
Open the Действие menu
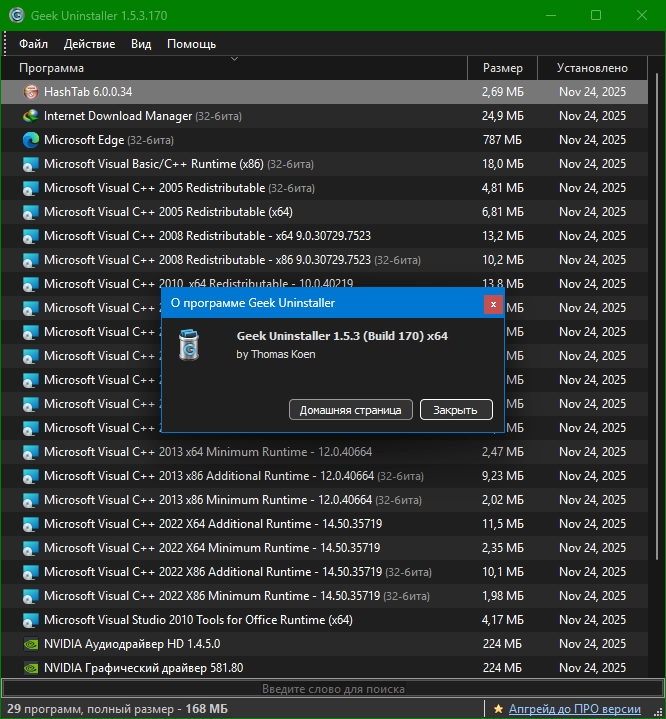tap(89, 44)
